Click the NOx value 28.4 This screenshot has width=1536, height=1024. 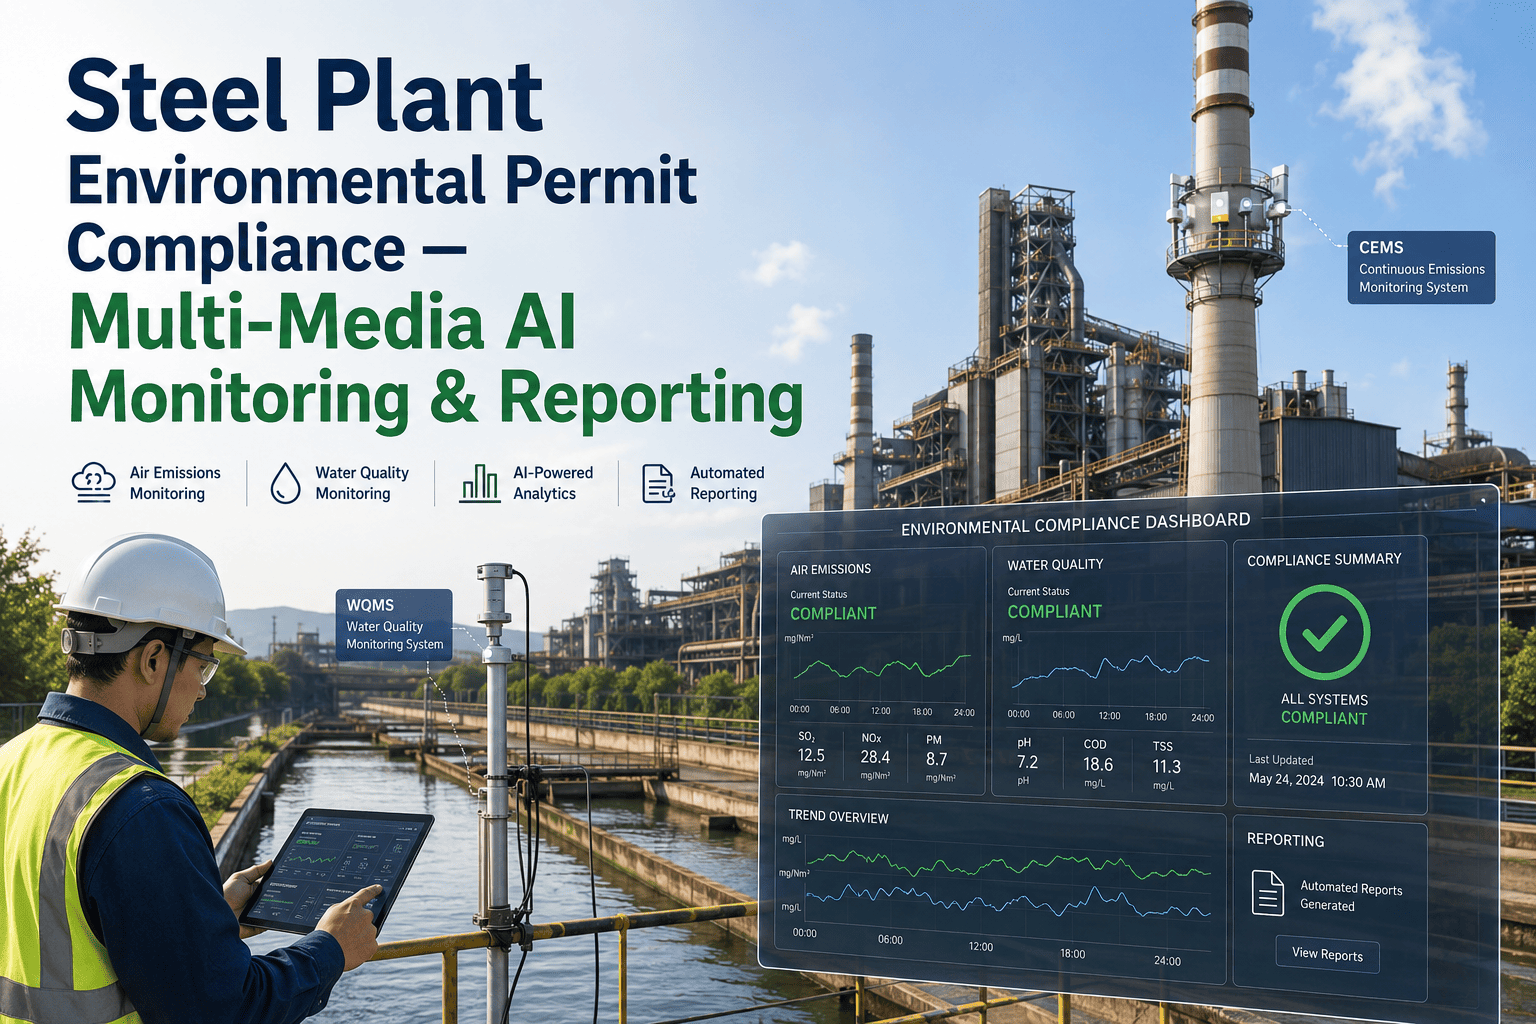tap(875, 757)
